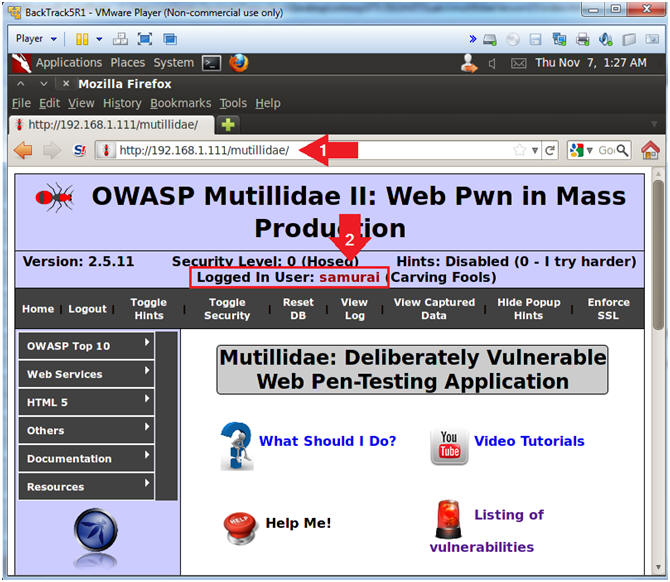This screenshot has width=670, height=582.
Task: Click the VMware unity mode icon
Action: 170,39
